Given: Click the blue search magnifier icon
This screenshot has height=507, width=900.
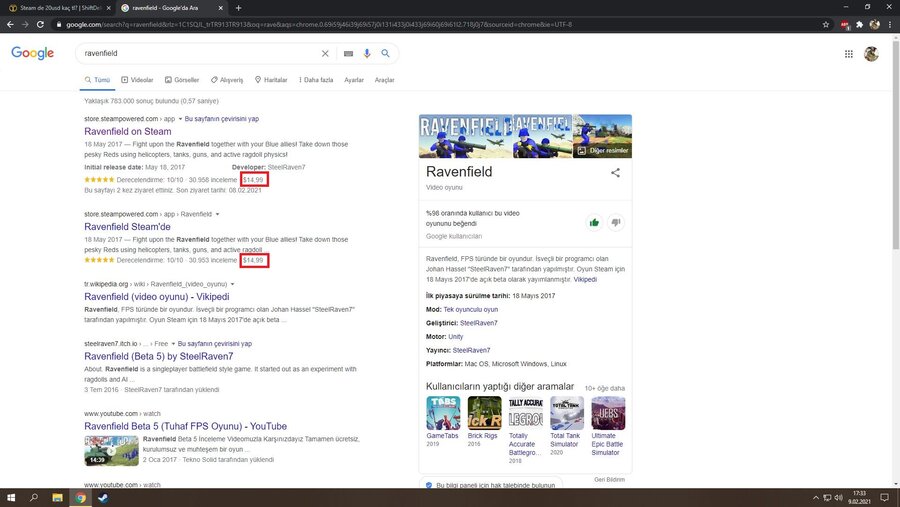Looking at the screenshot, I should pos(385,53).
